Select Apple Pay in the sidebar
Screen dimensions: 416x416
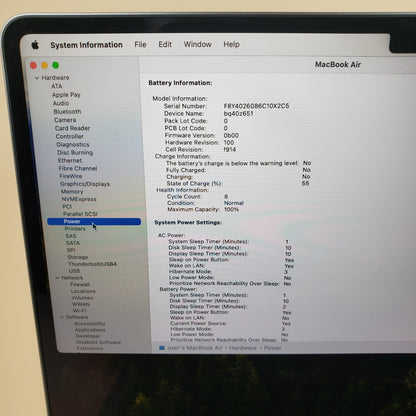[66, 95]
